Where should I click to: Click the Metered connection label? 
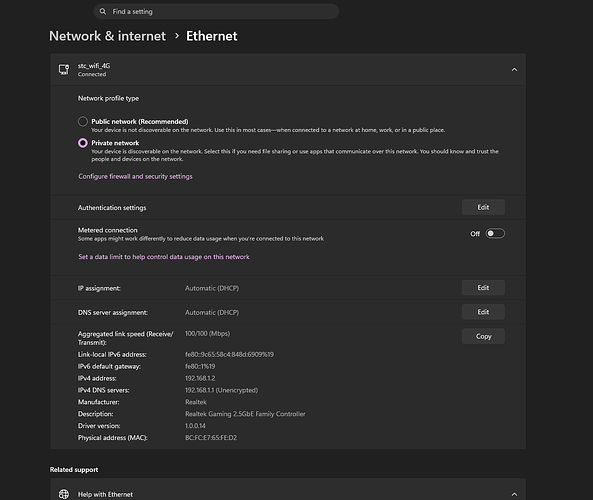[108, 230]
